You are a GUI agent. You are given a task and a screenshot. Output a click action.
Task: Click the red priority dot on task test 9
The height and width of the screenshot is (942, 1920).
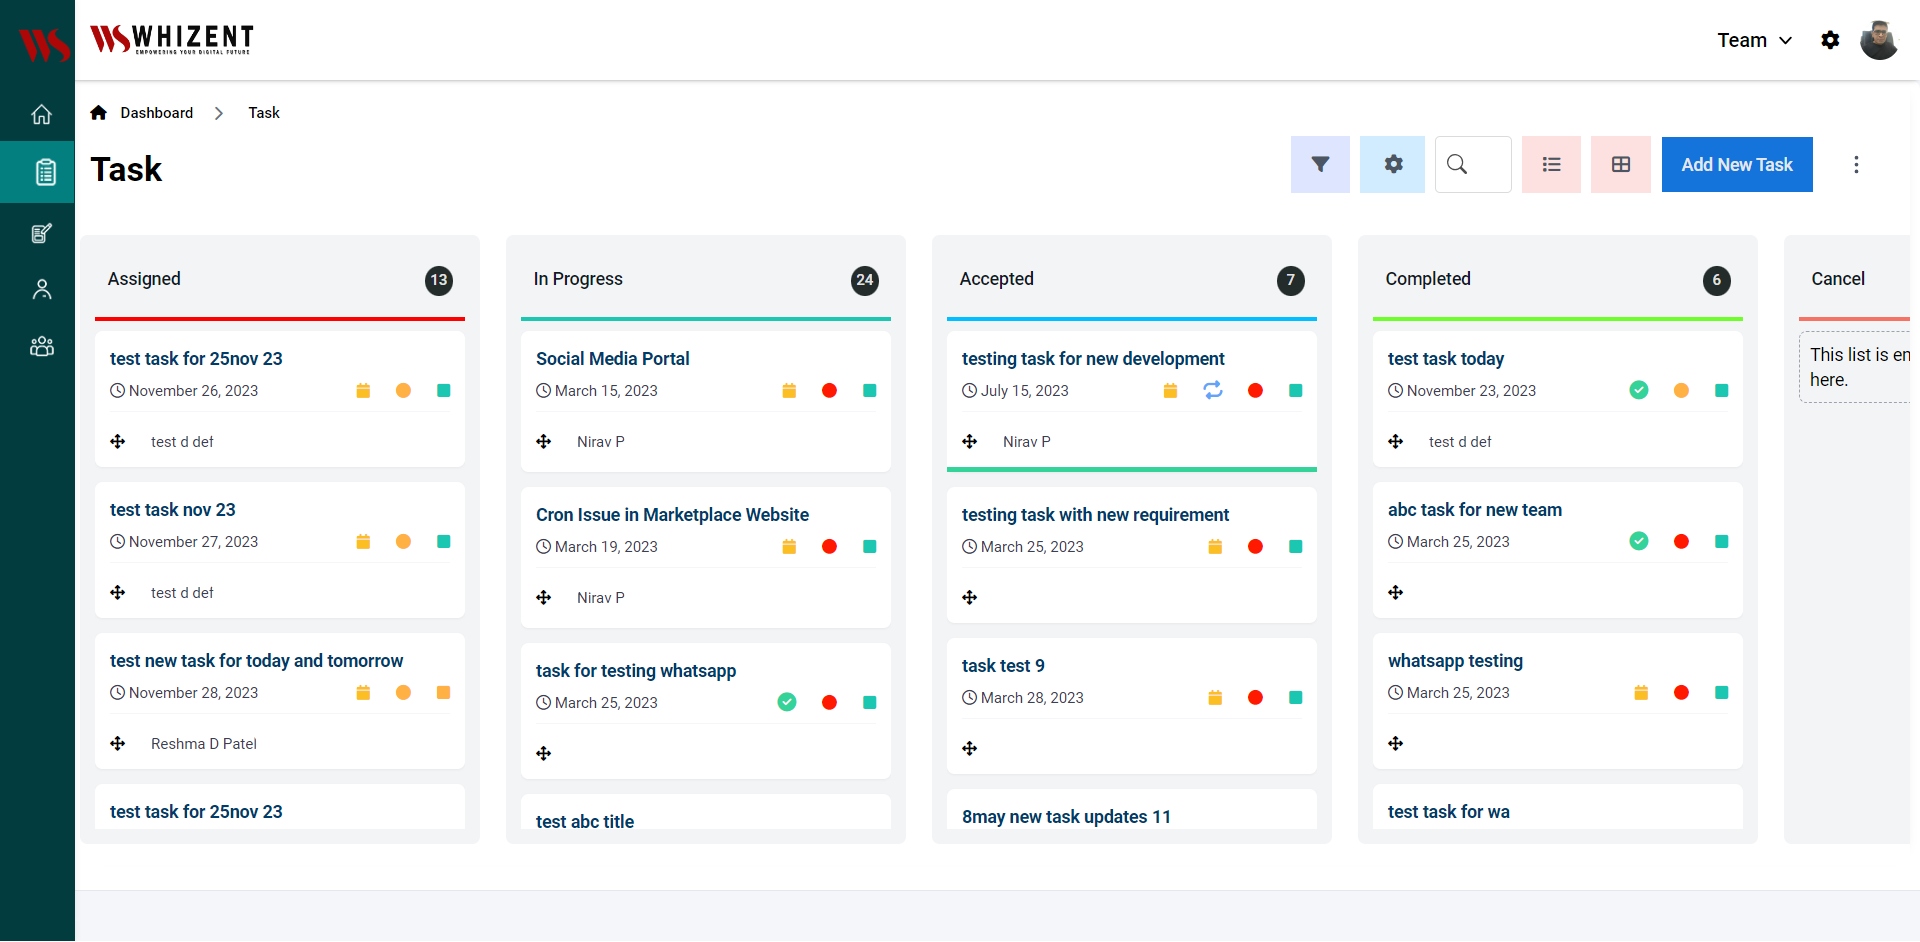pos(1255,697)
